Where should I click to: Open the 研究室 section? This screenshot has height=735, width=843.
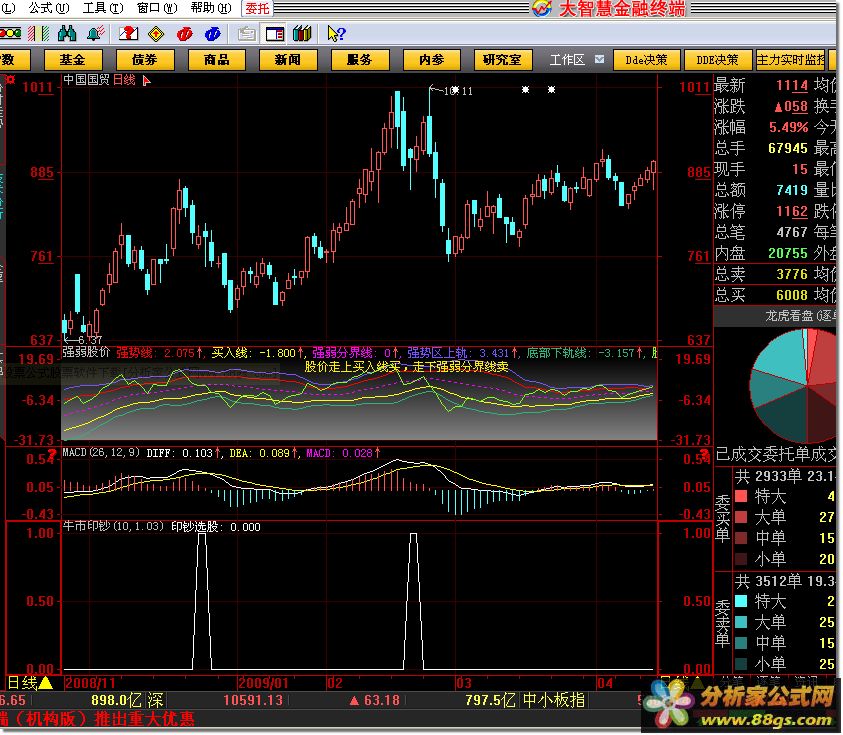503,60
